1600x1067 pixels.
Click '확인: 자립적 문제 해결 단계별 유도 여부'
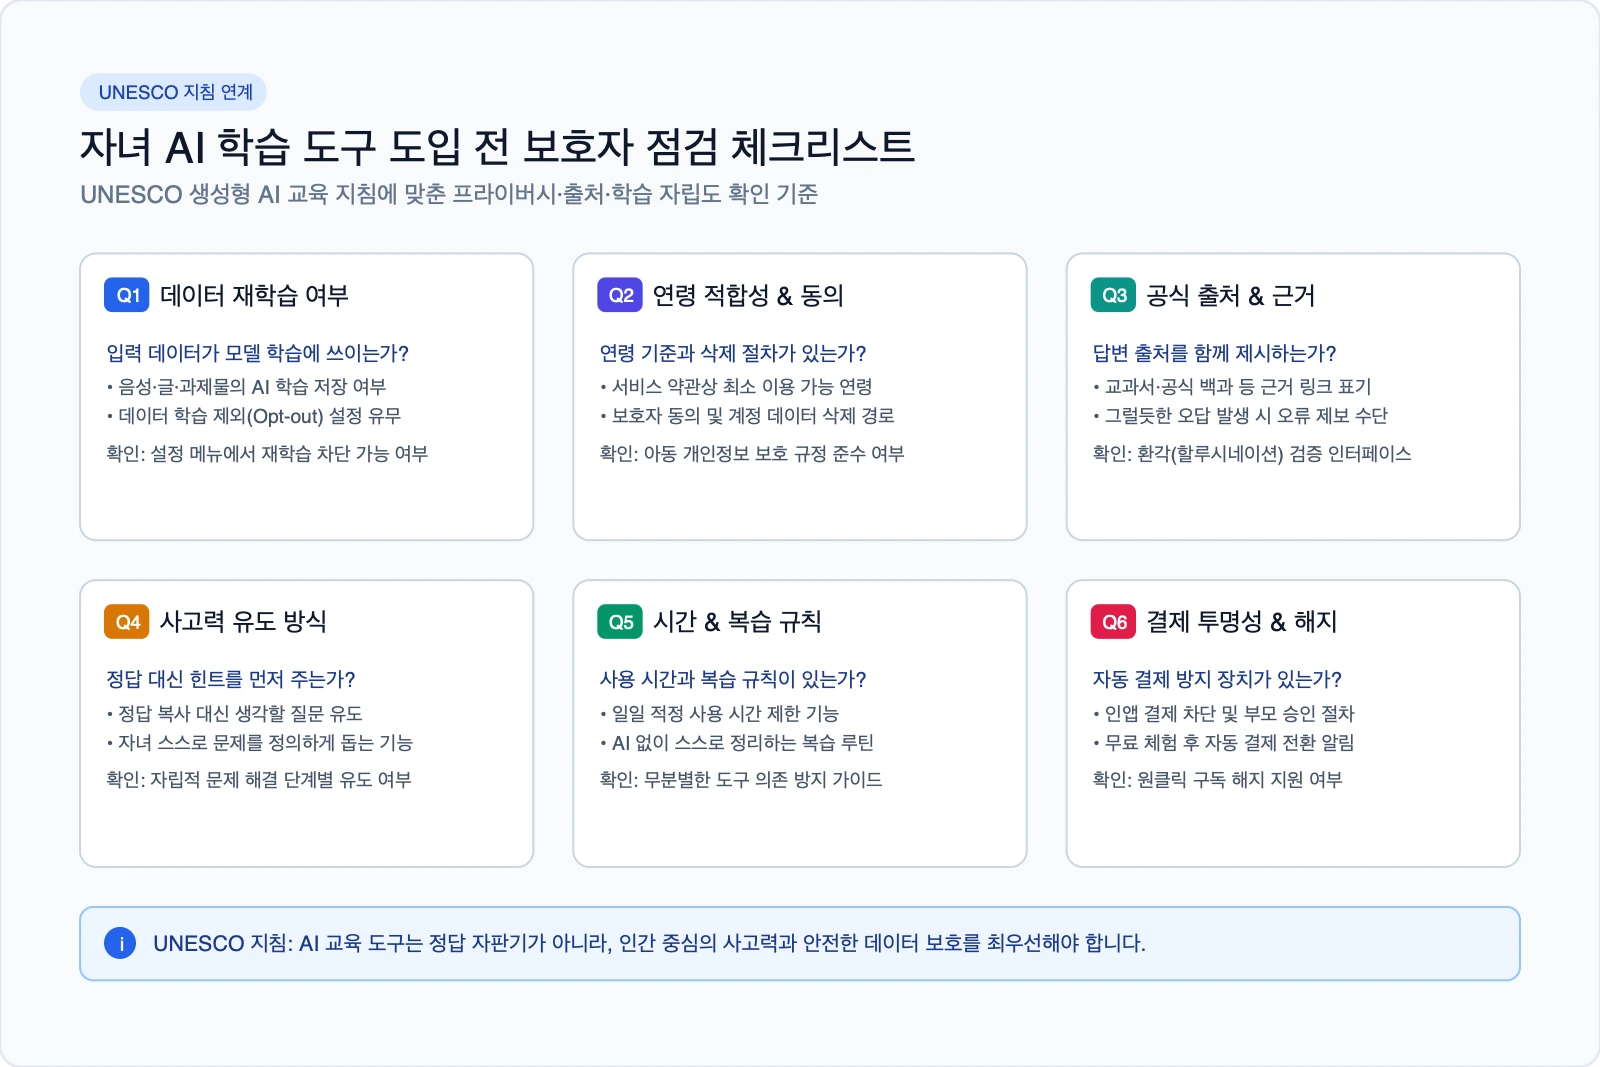(x=259, y=780)
